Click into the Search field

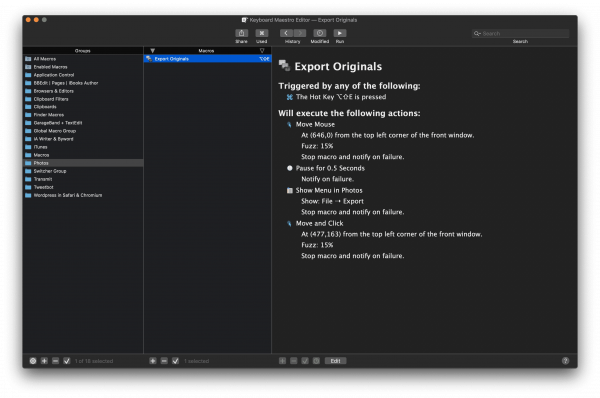(x=520, y=34)
